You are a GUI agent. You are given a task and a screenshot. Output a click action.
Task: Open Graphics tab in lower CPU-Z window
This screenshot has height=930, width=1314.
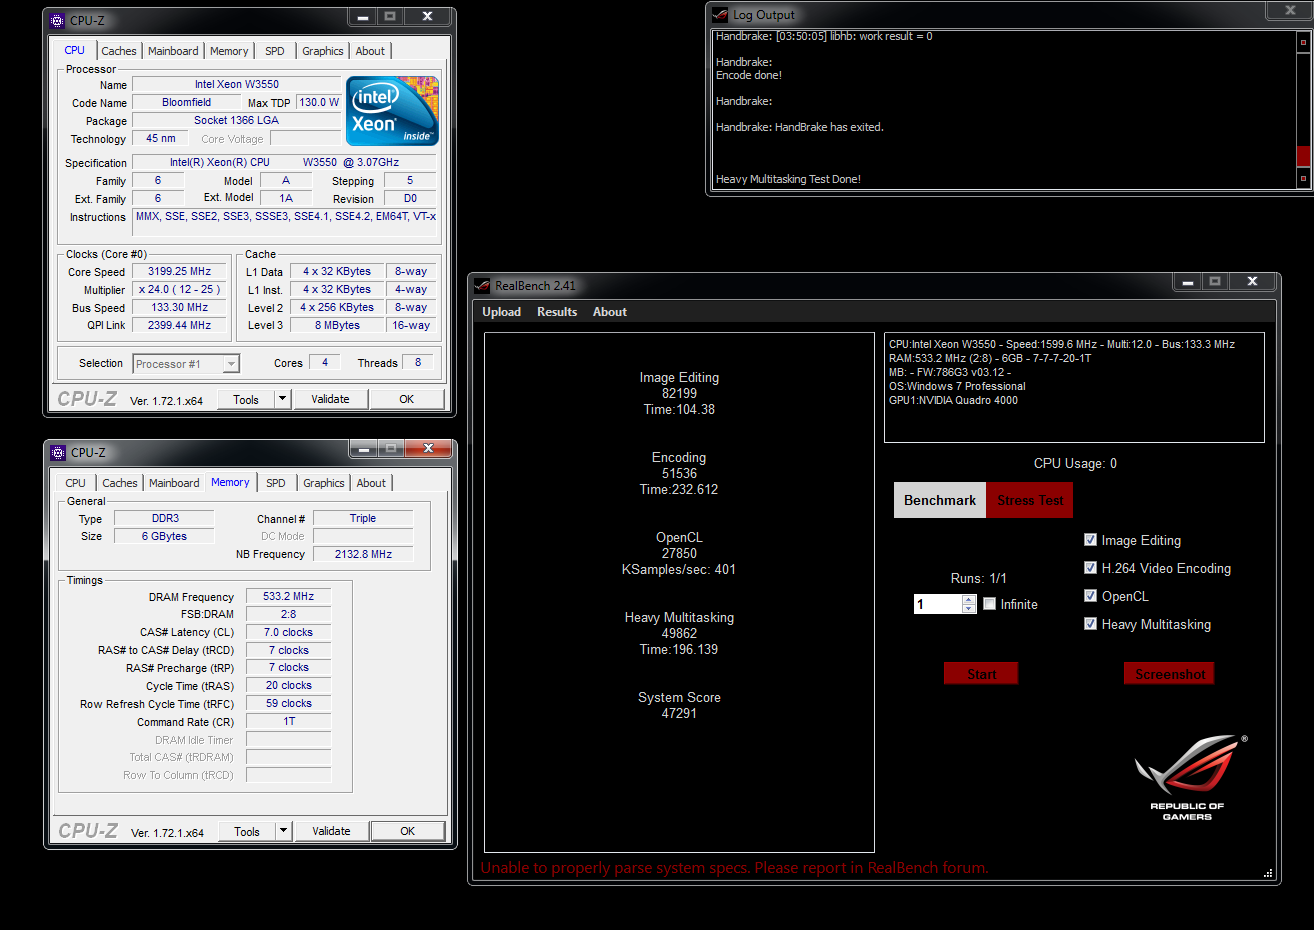coord(324,483)
